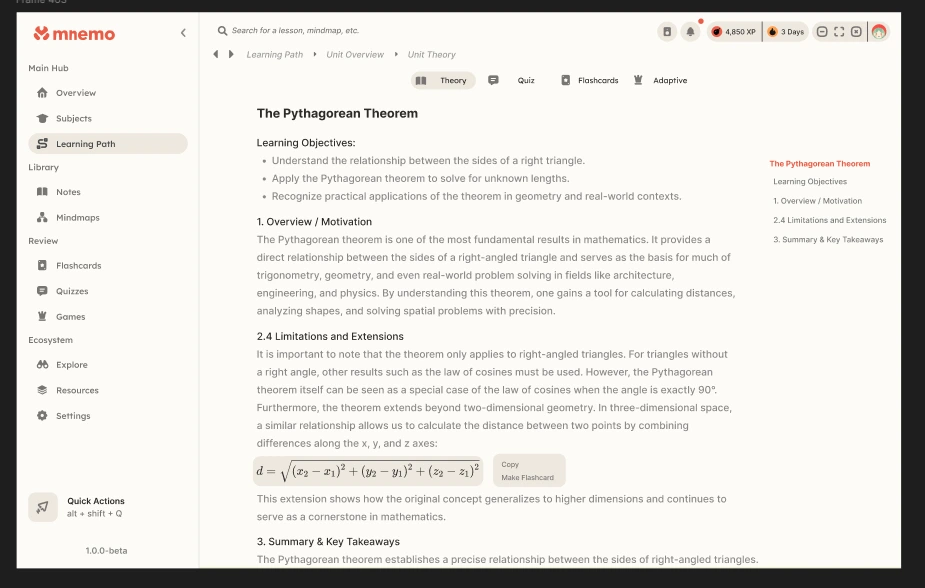Open the user avatar profile
Image resolution: width=925 pixels, height=588 pixels.
pyautogui.click(x=879, y=32)
